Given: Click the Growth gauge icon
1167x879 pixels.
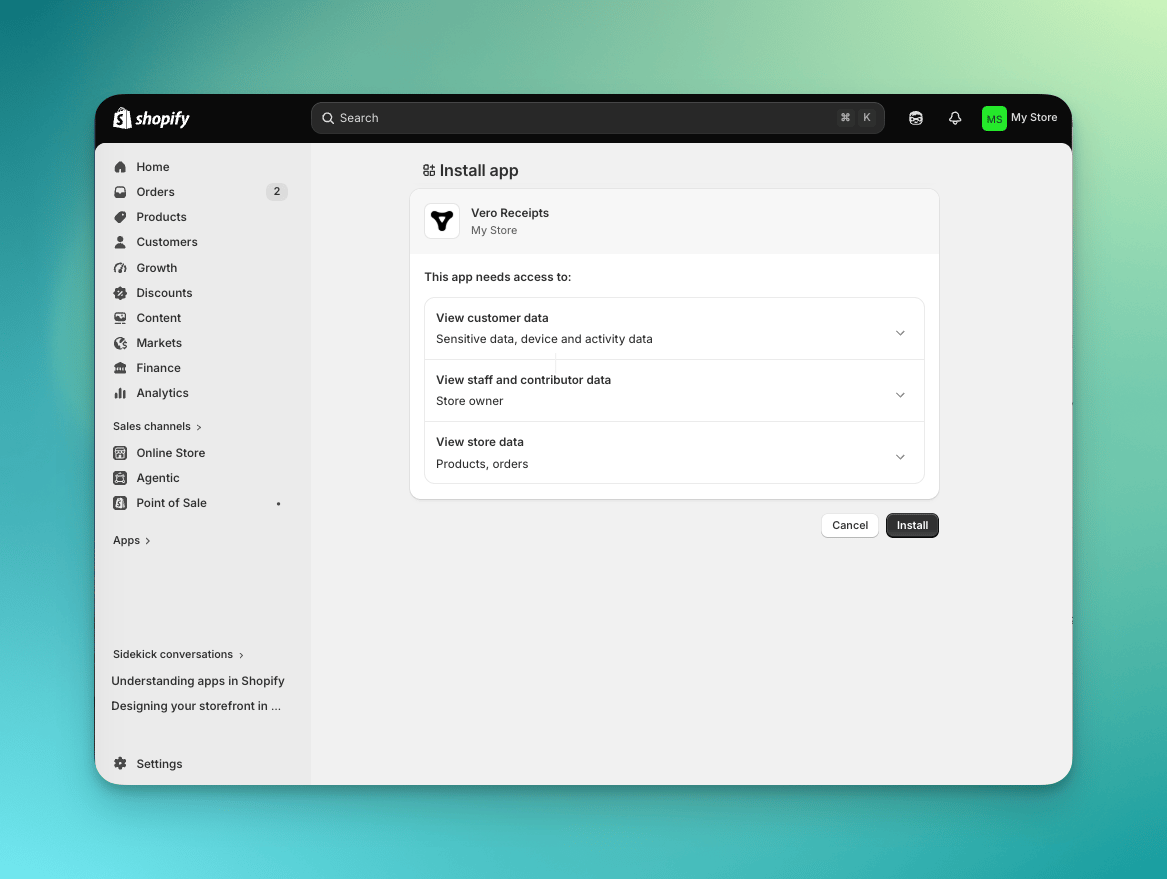Looking at the screenshot, I should [120, 267].
